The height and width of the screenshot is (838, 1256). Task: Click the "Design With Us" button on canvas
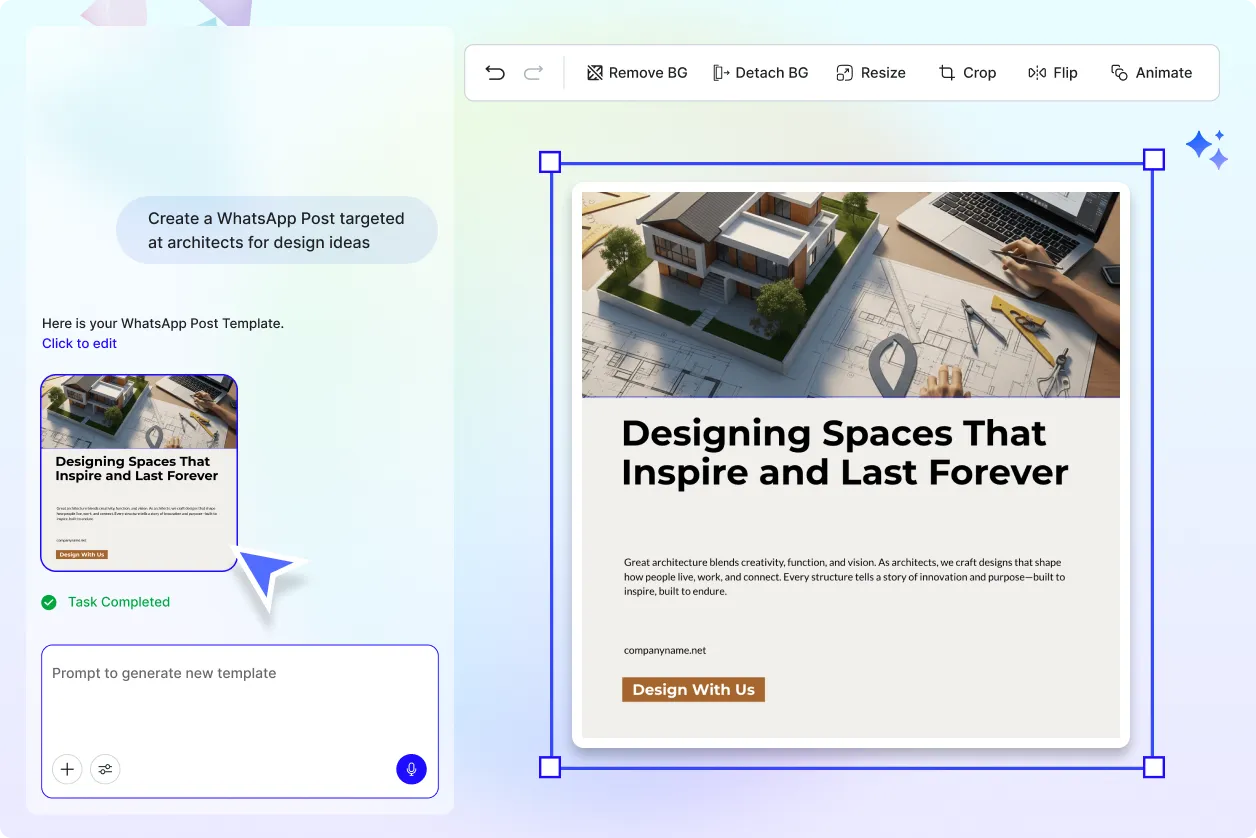coord(693,689)
